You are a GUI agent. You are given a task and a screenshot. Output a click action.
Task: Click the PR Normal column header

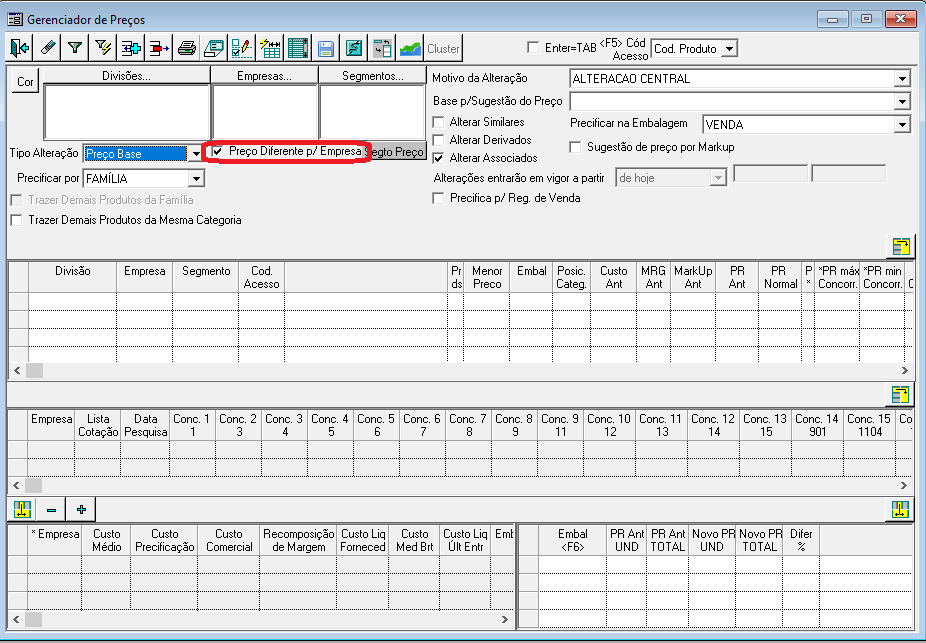click(780, 278)
